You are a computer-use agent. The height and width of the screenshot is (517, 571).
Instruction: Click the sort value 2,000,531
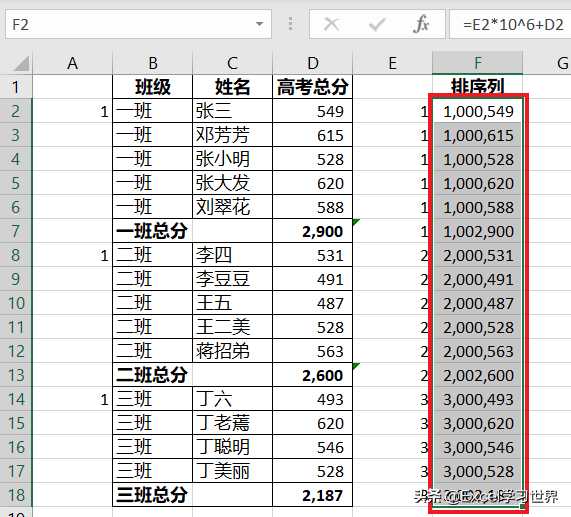(x=477, y=255)
